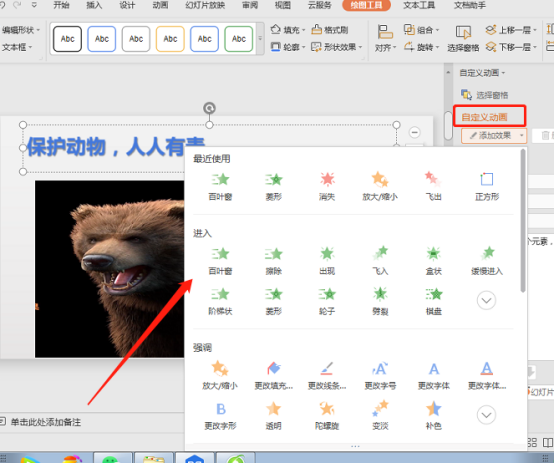Apply the 更改填充 emphasis effect
Screen dimensions: 554x463
273,376
